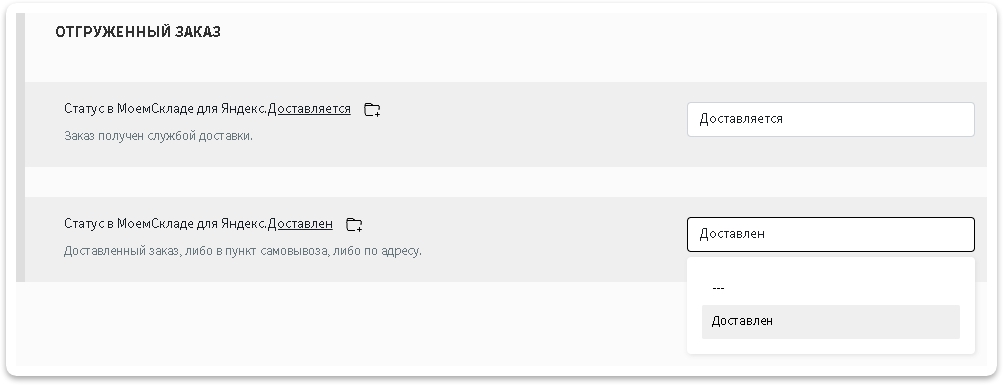Click the 'Доставленный заказ, либо в пункт самовывоза' description

(242, 251)
